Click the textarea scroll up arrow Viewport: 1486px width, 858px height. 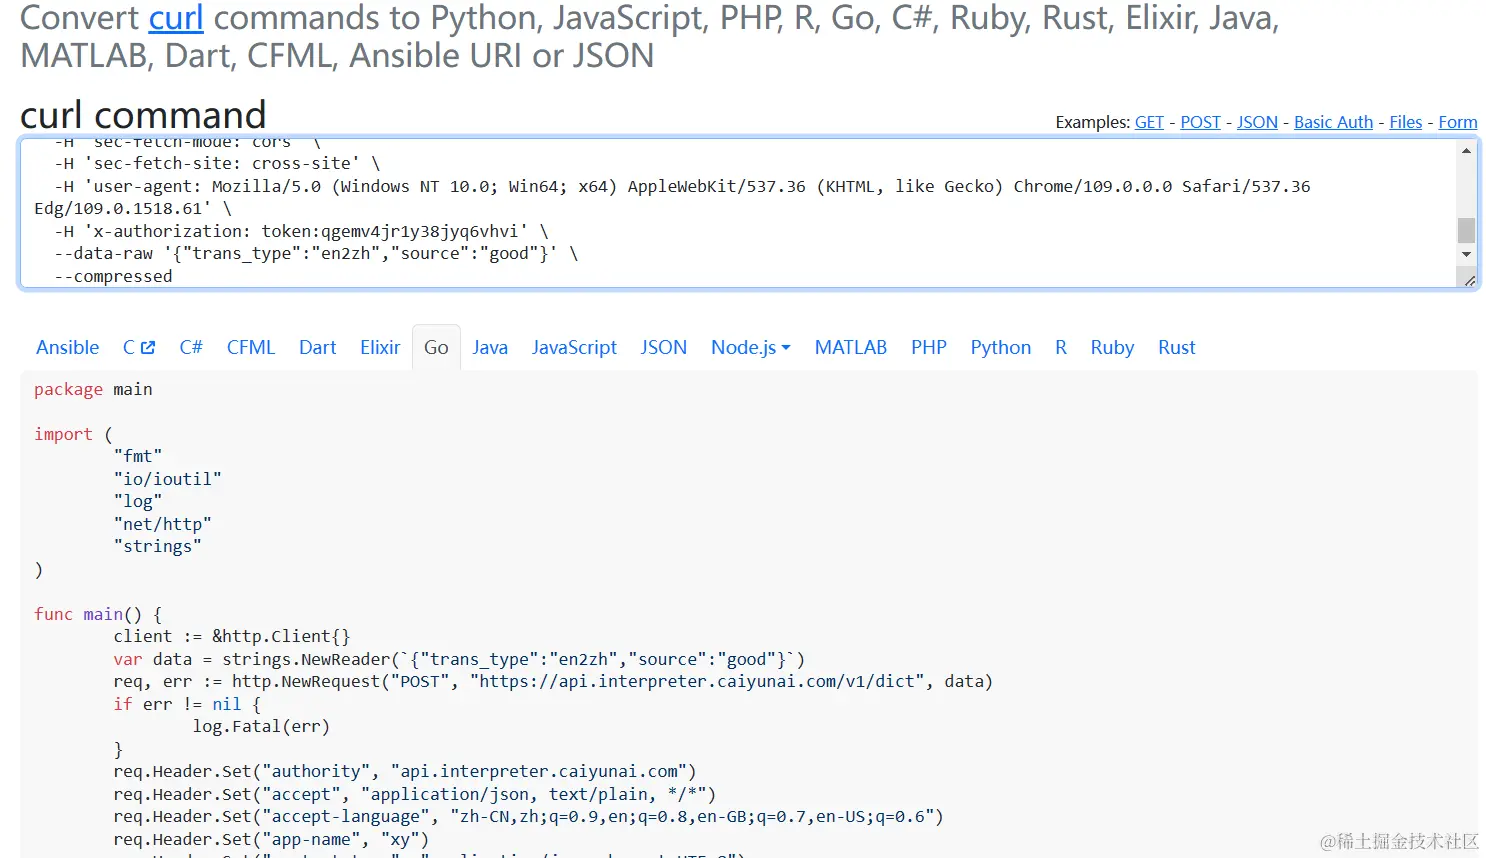(1466, 151)
